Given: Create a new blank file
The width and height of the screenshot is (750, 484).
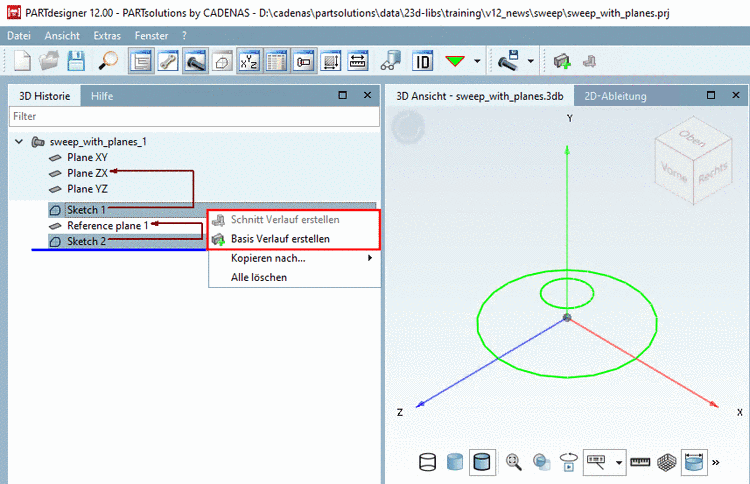Looking at the screenshot, I should coord(22,61).
